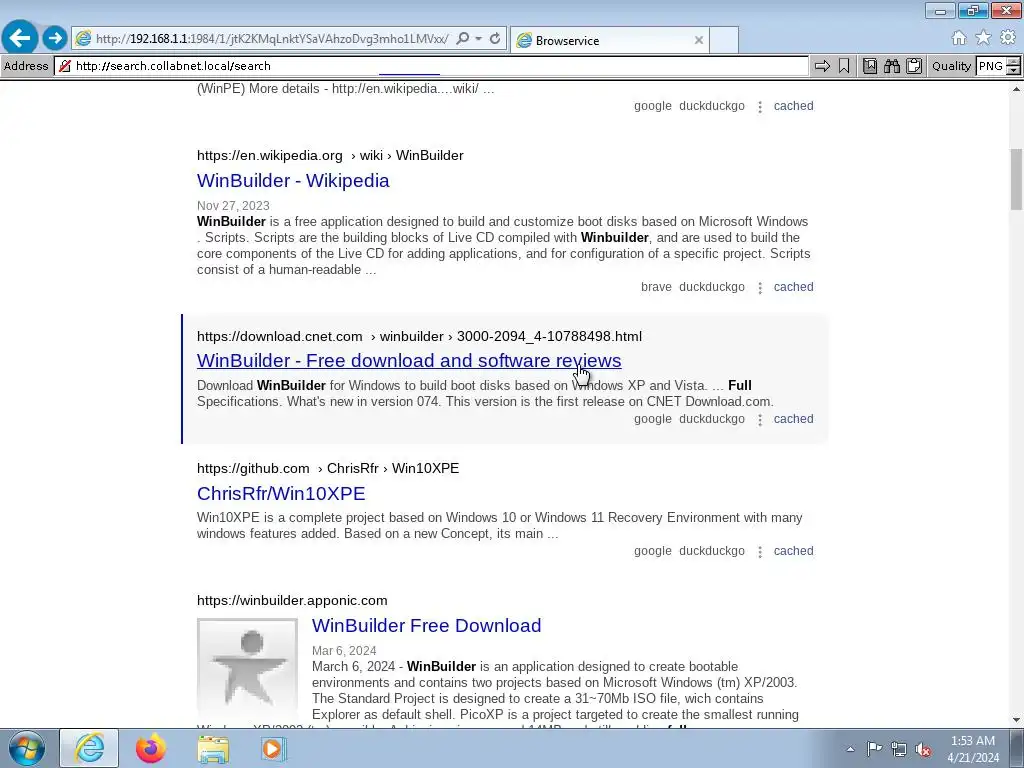Click the muted volume tray icon
This screenshot has height=768, width=1024.
(x=923, y=749)
